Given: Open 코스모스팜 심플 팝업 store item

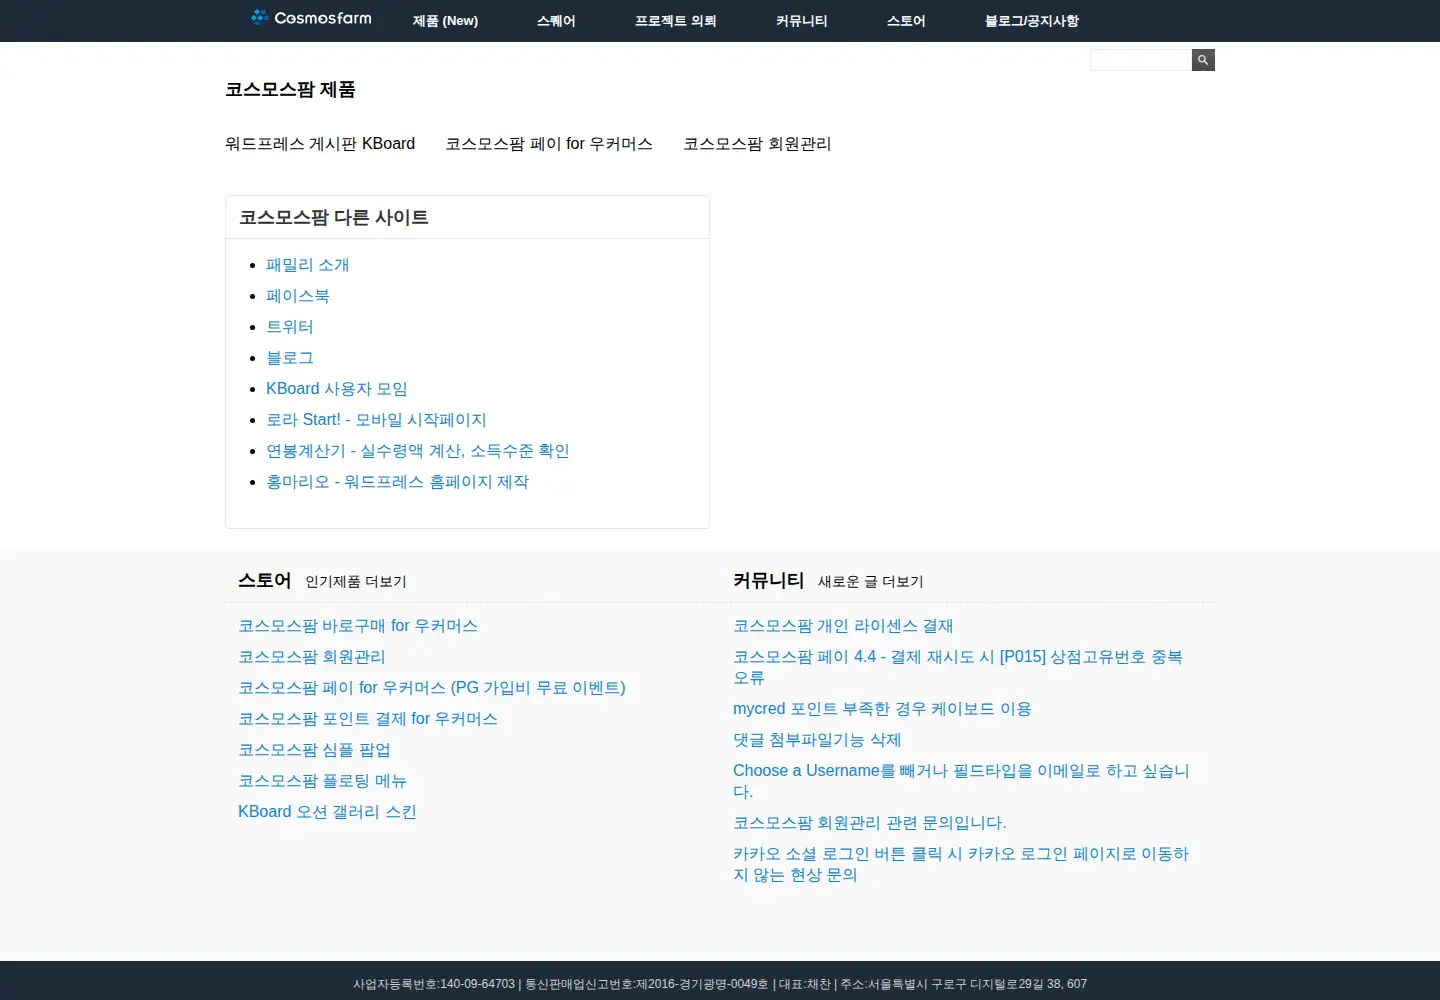Looking at the screenshot, I should coord(315,750).
